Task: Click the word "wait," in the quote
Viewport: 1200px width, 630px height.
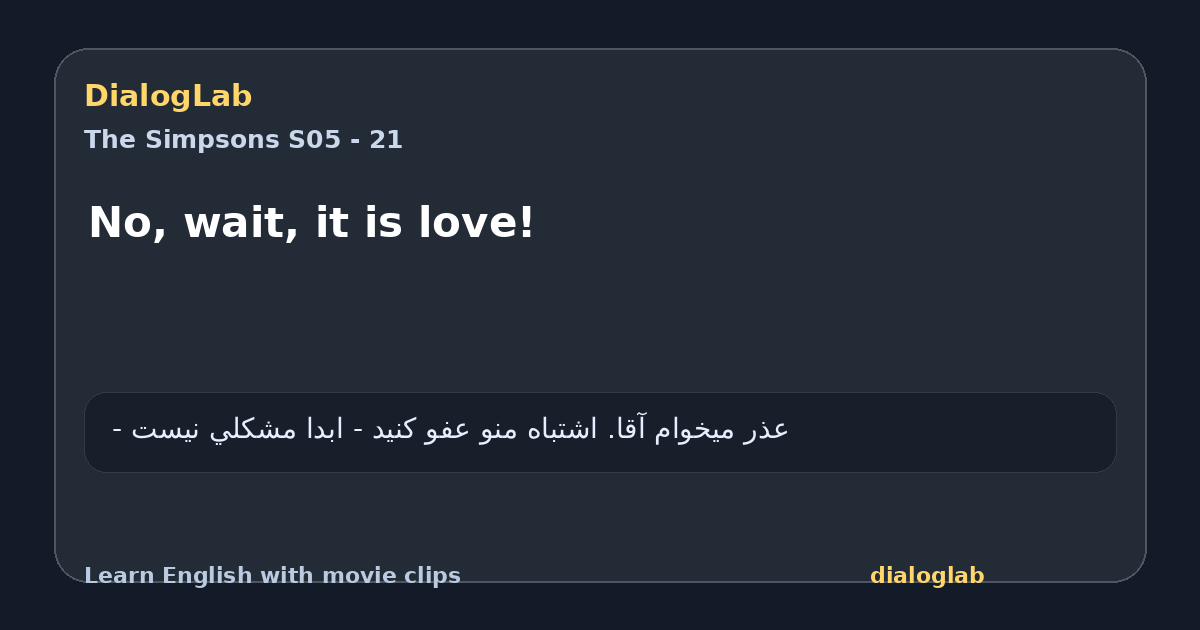Action: pos(240,223)
